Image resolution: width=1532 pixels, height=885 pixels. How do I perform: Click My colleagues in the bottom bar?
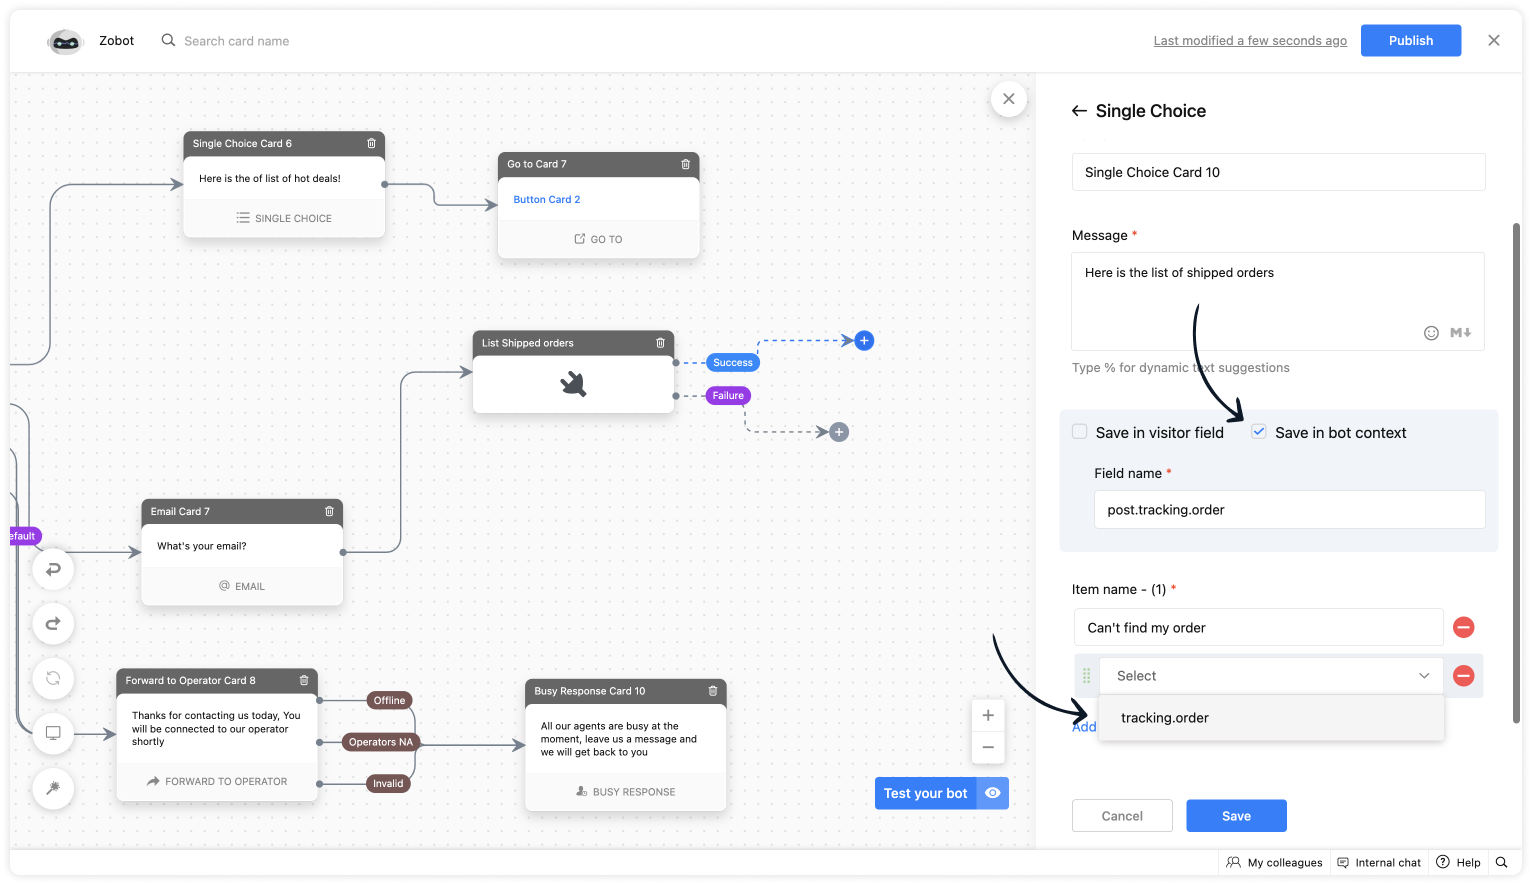click(x=1274, y=862)
